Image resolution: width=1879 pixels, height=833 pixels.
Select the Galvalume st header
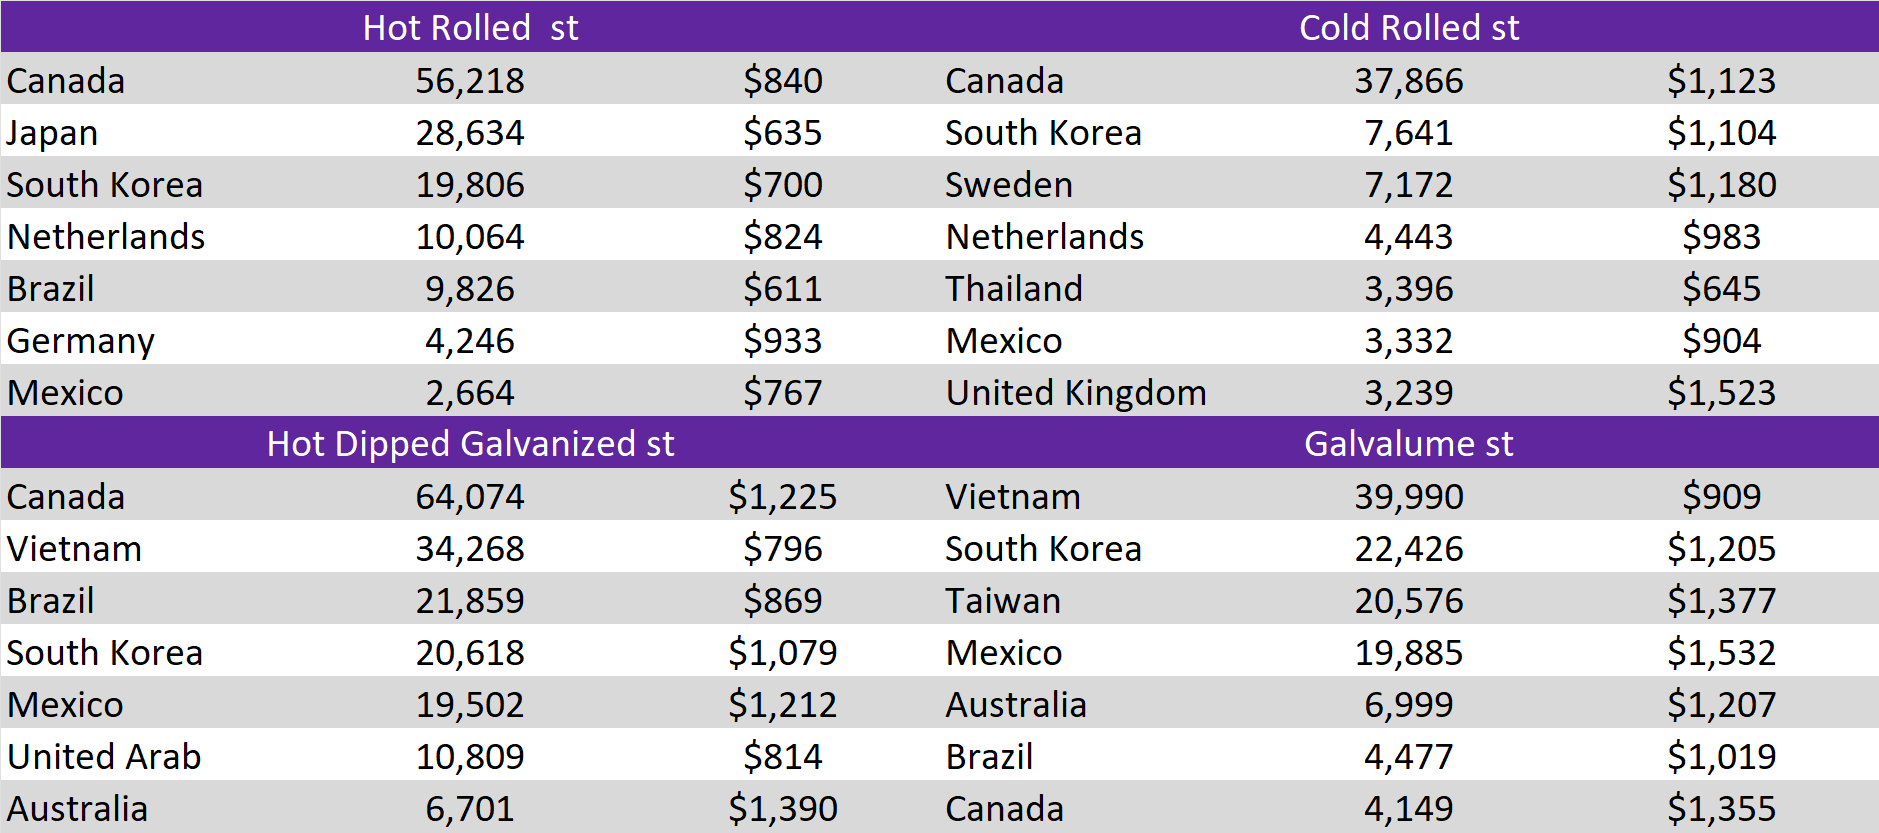point(1408,444)
